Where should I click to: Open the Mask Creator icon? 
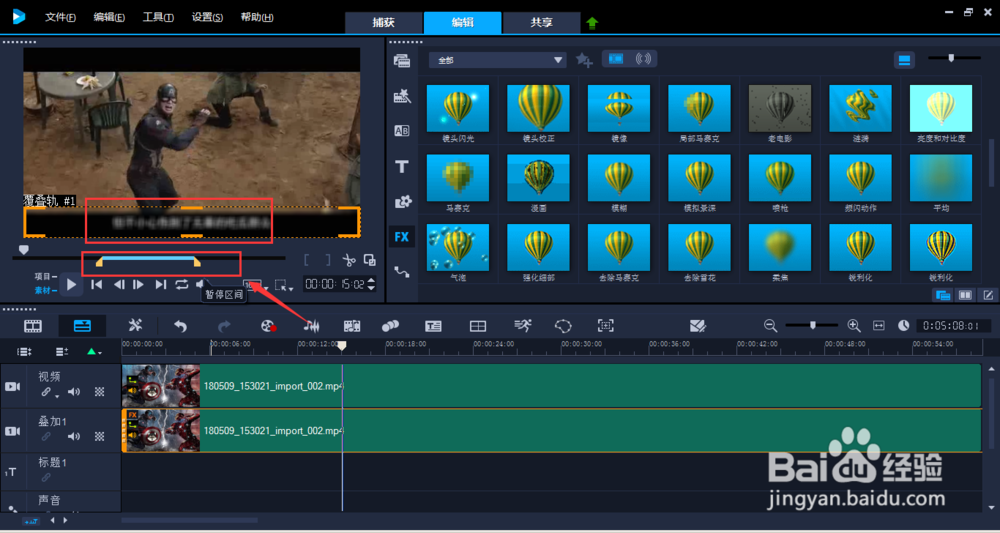[x=563, y=326]
